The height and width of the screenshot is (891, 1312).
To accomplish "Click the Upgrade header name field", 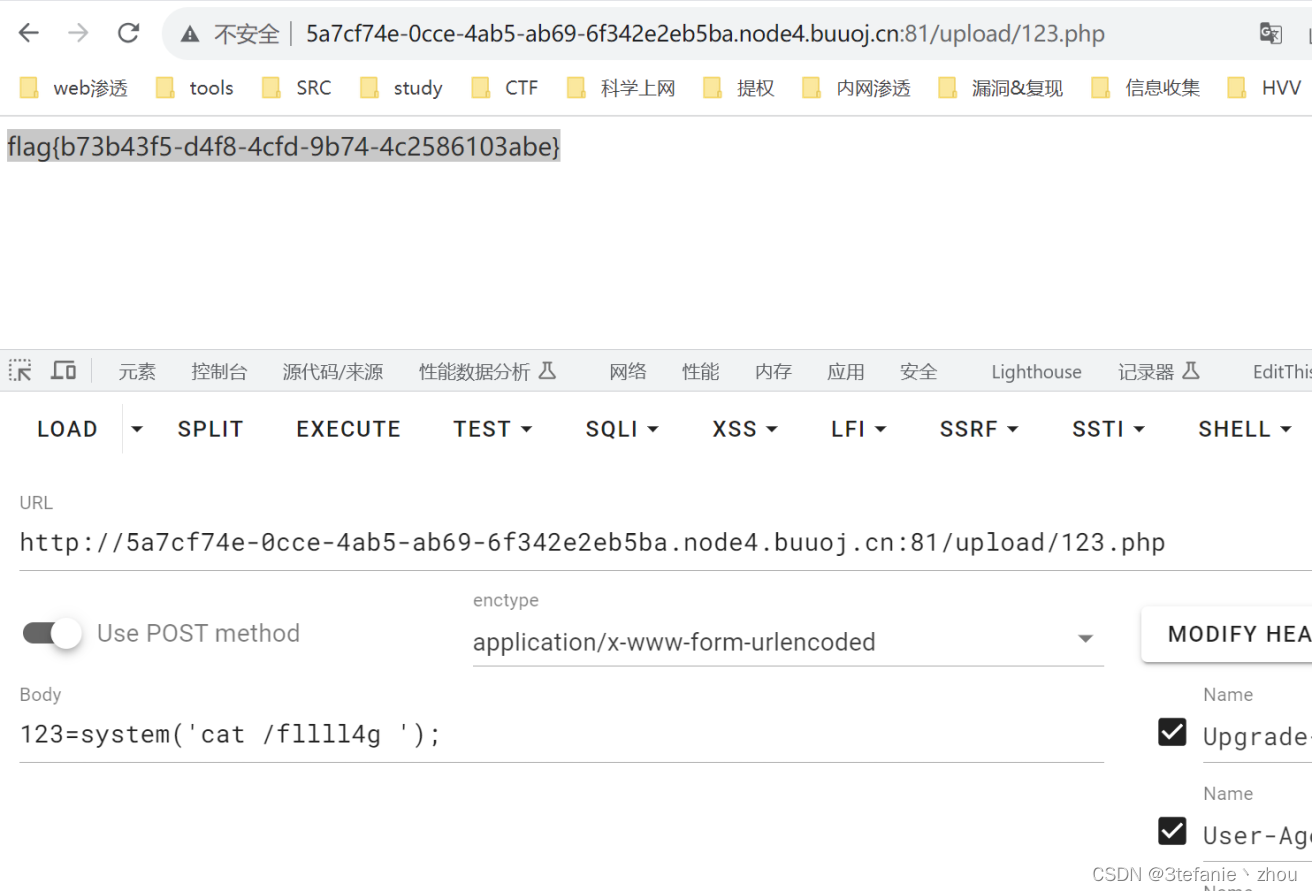I will click(1257, 737).
